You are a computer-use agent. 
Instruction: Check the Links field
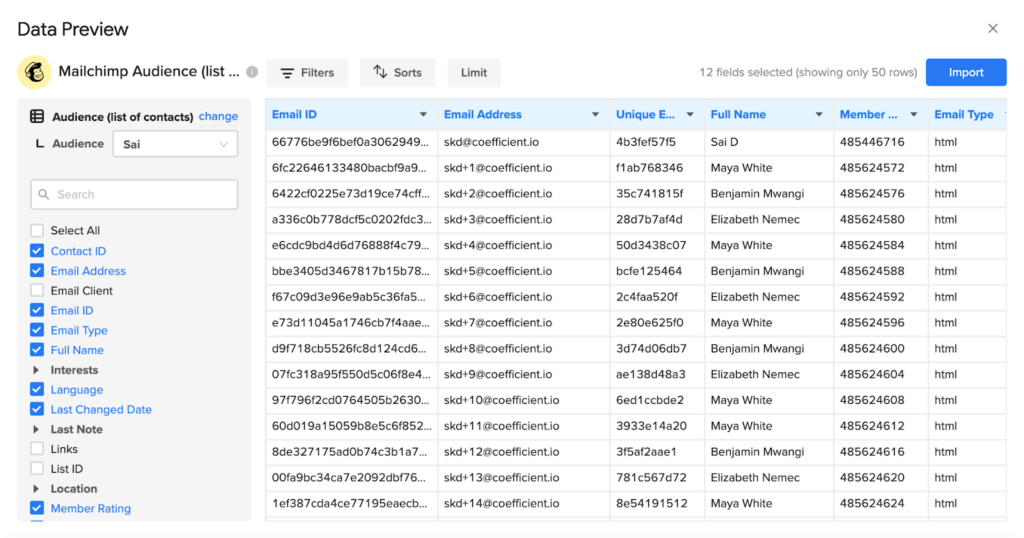[37, 449]
